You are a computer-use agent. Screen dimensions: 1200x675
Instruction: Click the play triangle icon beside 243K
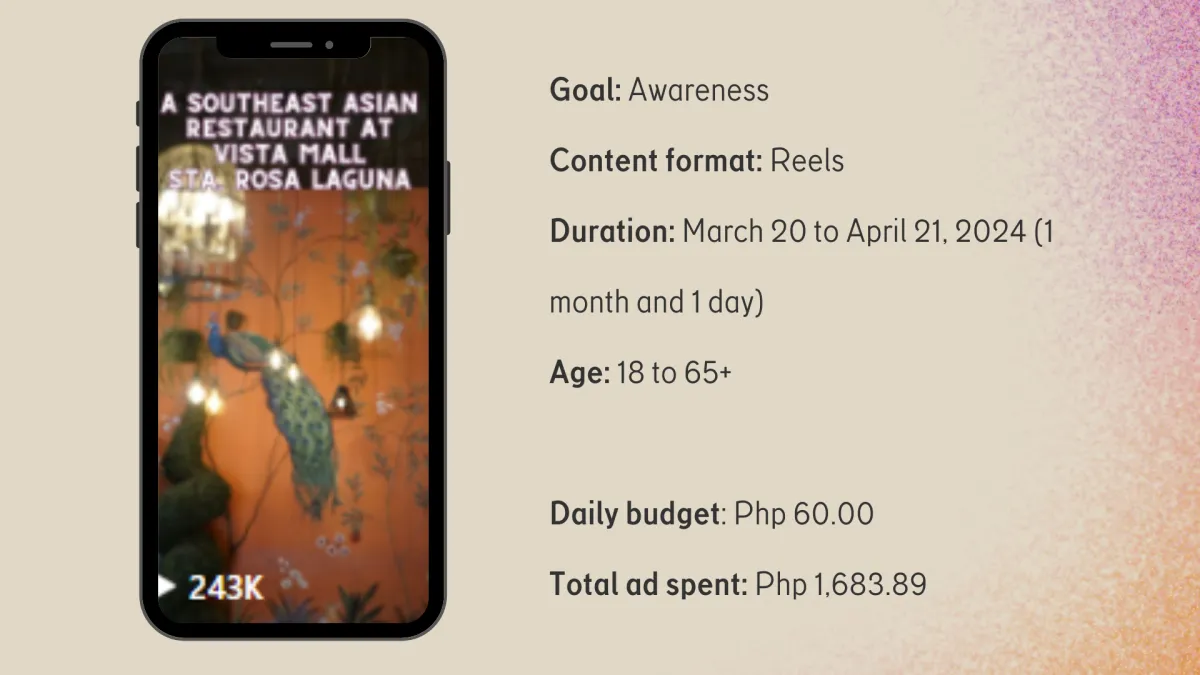(167, 587)
